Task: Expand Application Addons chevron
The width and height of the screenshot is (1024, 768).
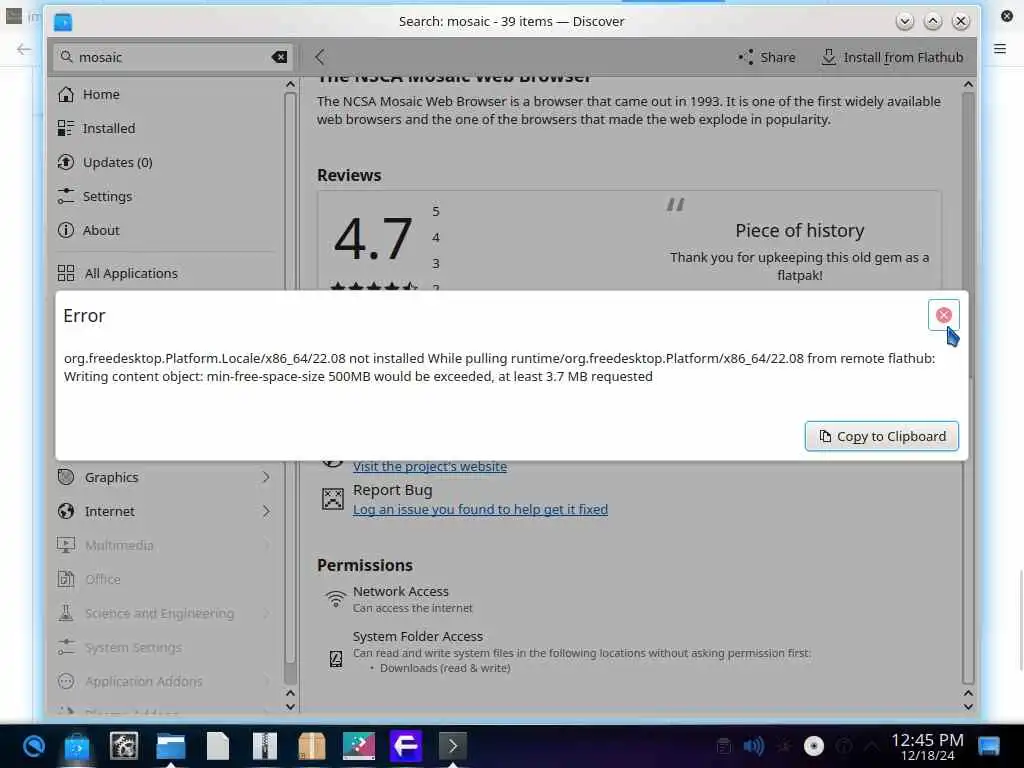Action: [266, 681]
